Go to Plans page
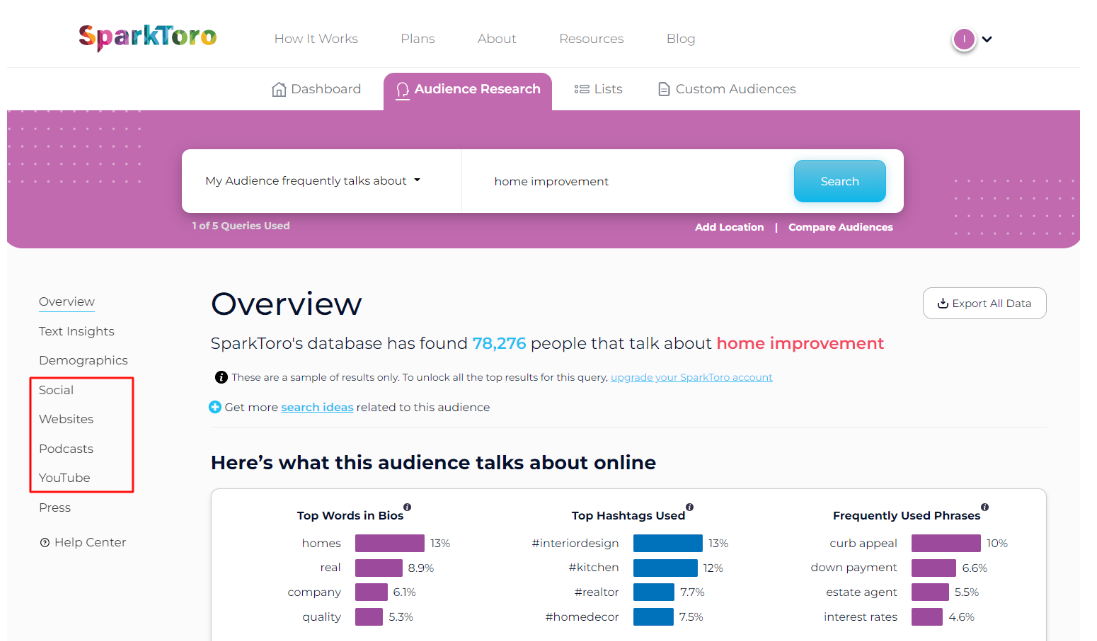The width and height of the screenshot is (1097, 641). pos(418,38)
